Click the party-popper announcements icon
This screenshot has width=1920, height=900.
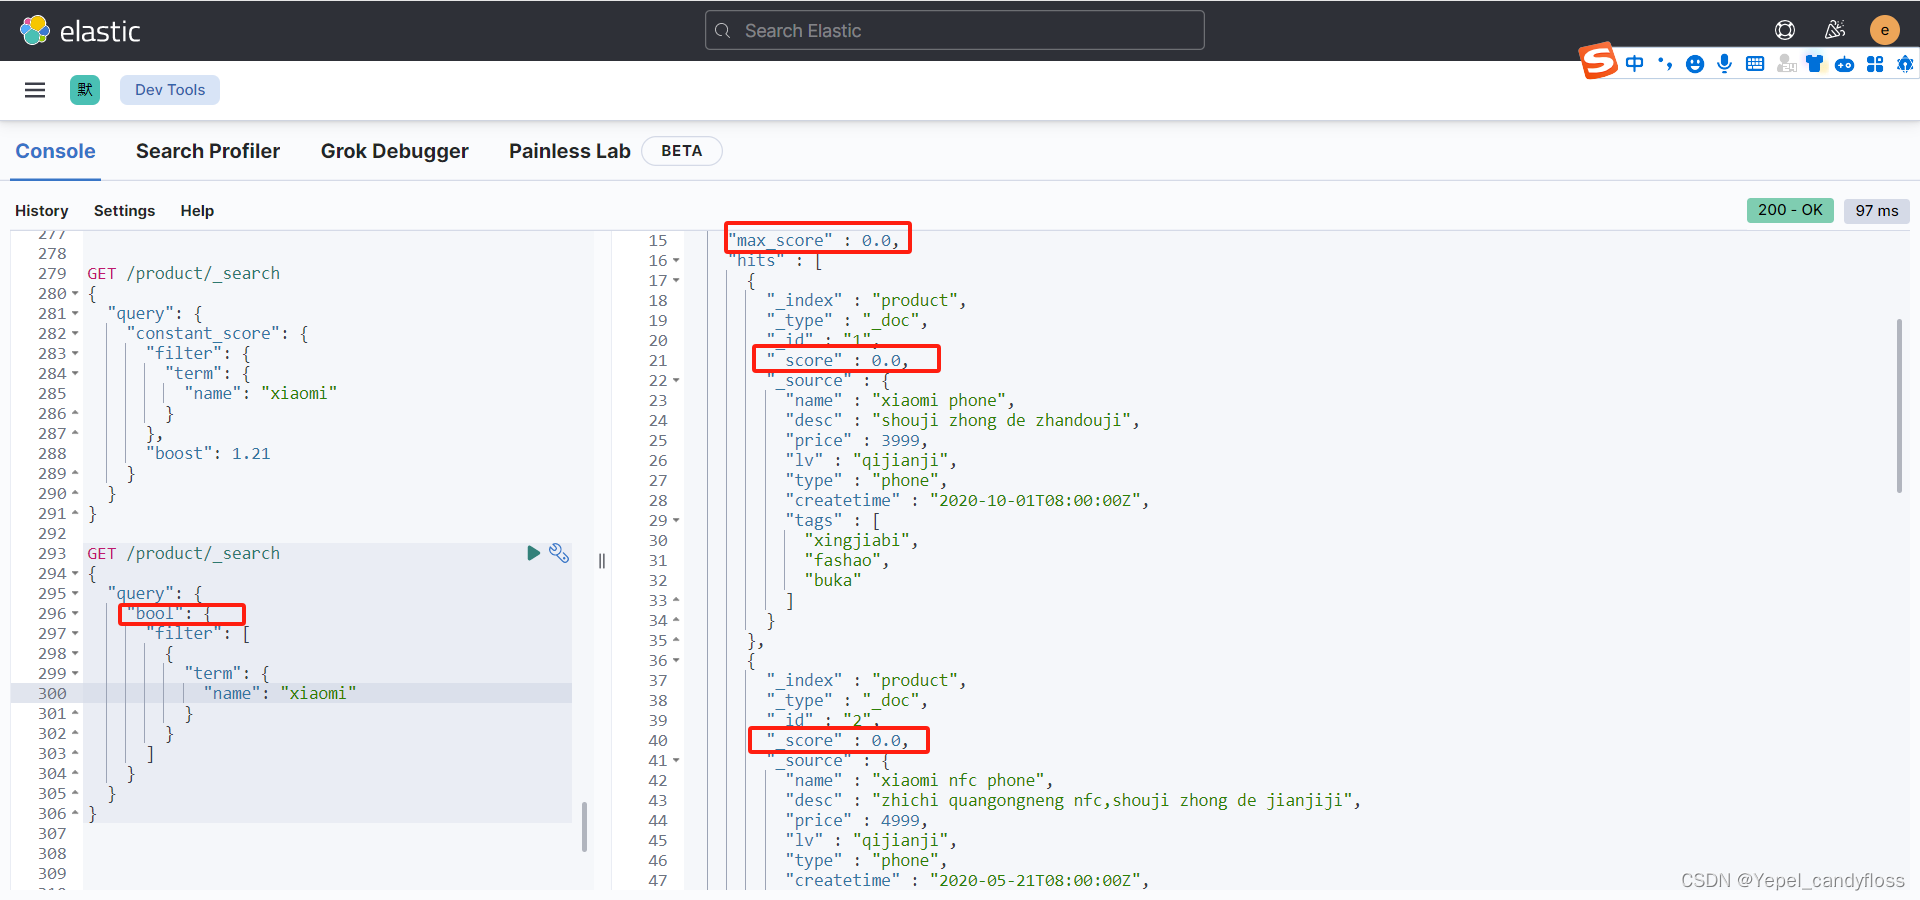[x=1835, y=30]
